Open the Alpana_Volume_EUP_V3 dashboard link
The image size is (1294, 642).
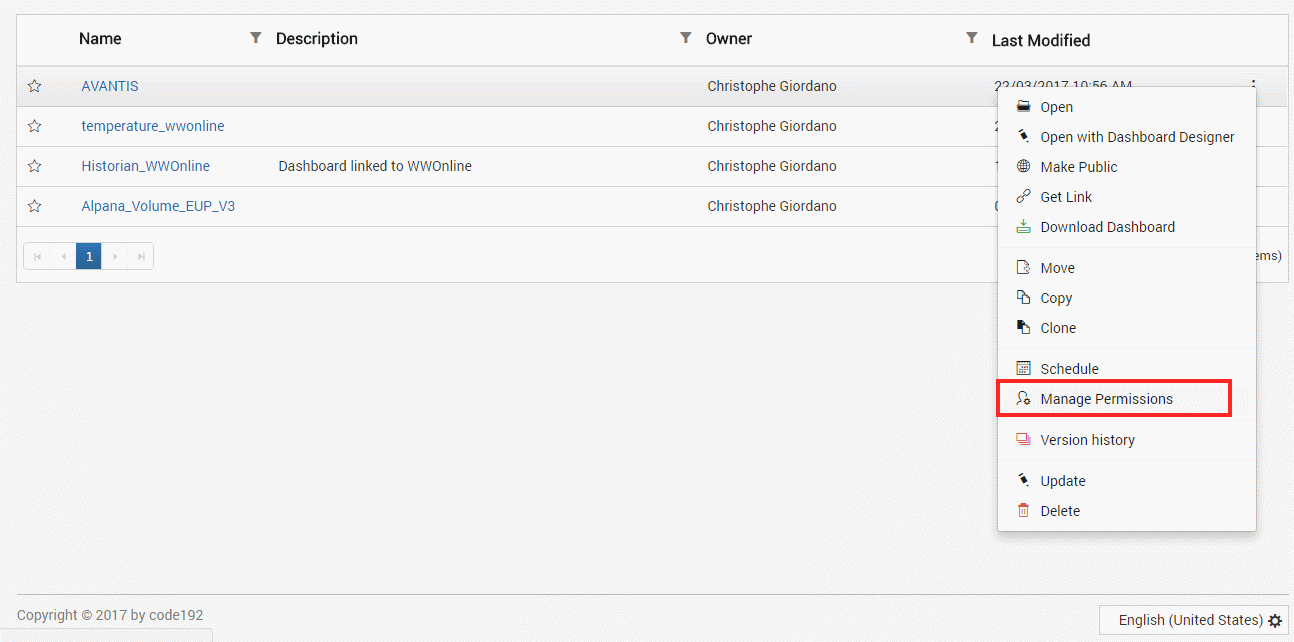(158, 206)
